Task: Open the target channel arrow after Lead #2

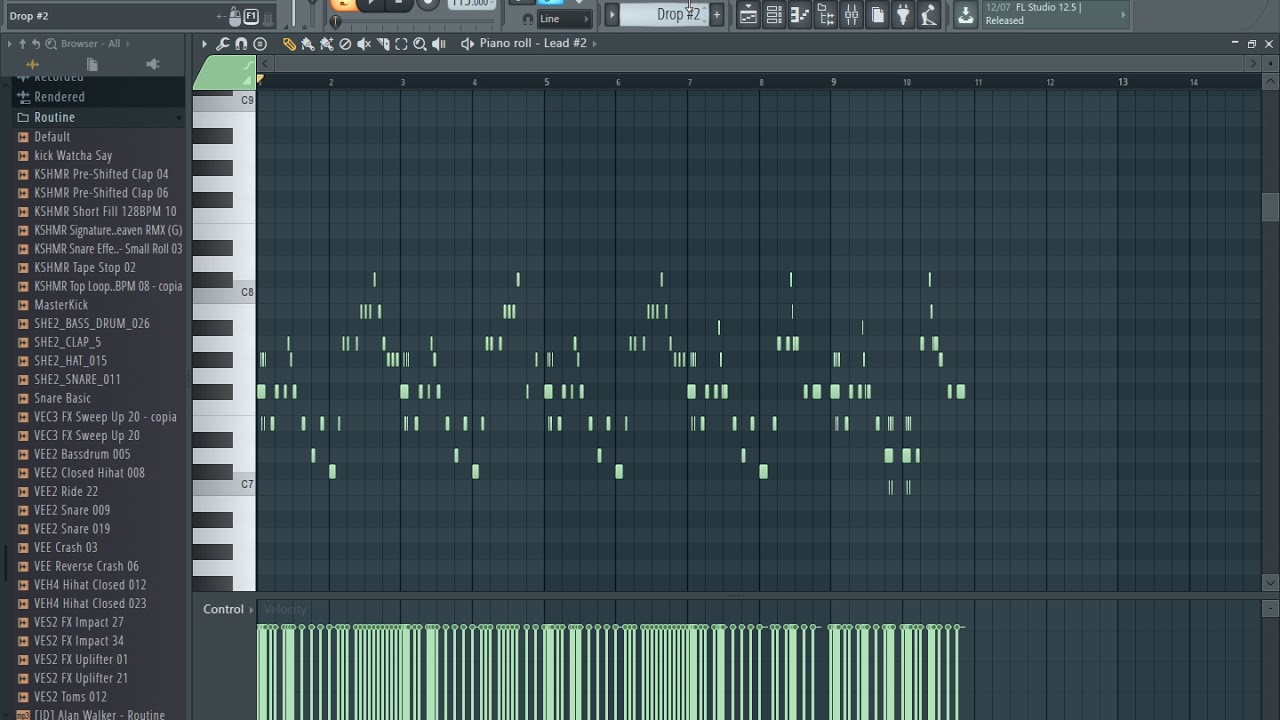Action: coord(595,44)
